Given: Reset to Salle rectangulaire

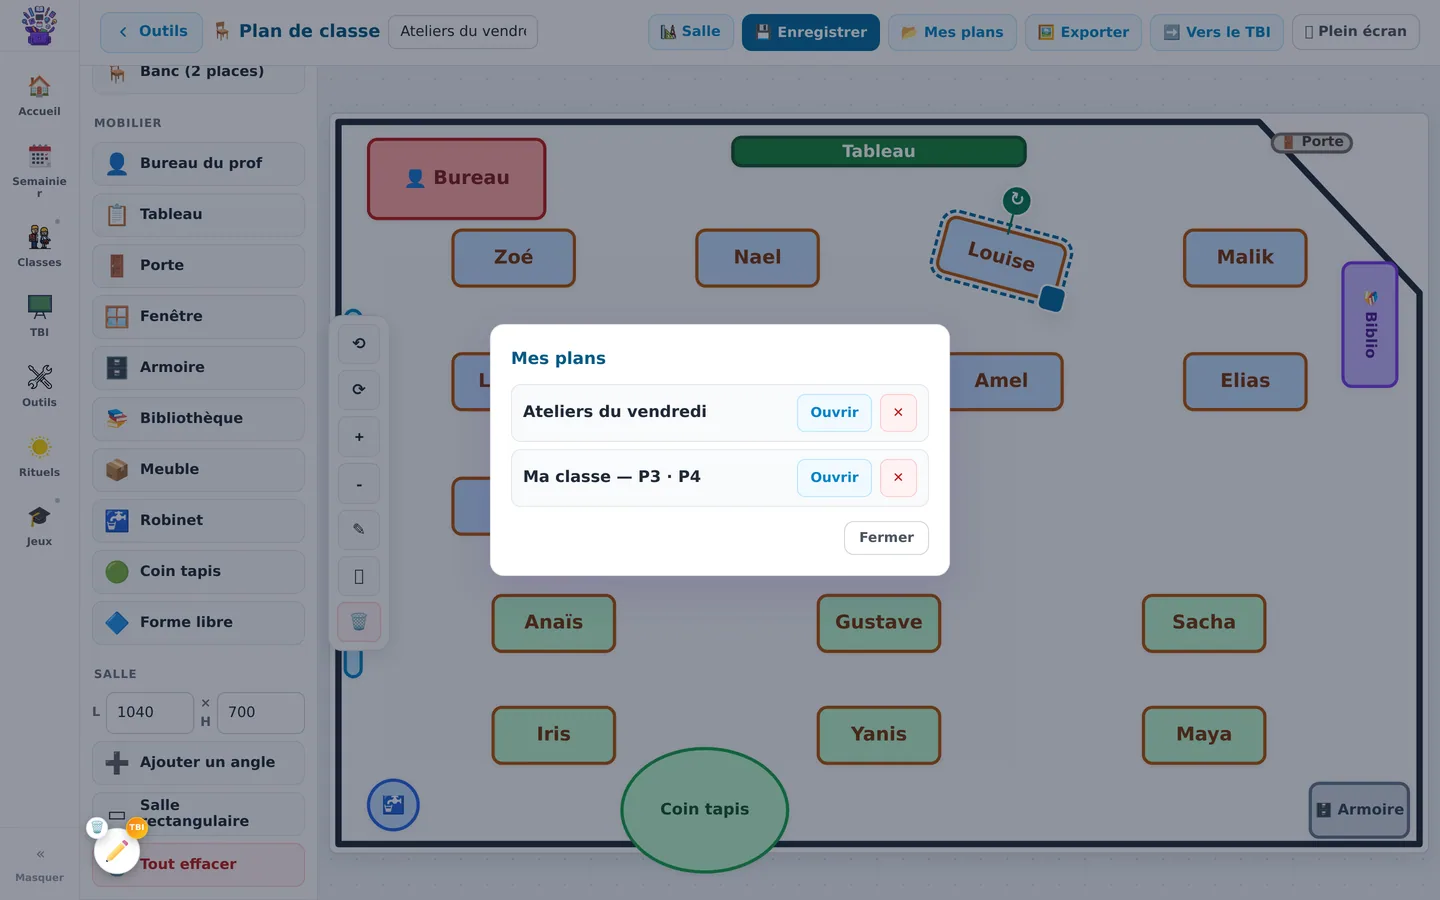Looking at the screenshot, I should click(198, 814).
